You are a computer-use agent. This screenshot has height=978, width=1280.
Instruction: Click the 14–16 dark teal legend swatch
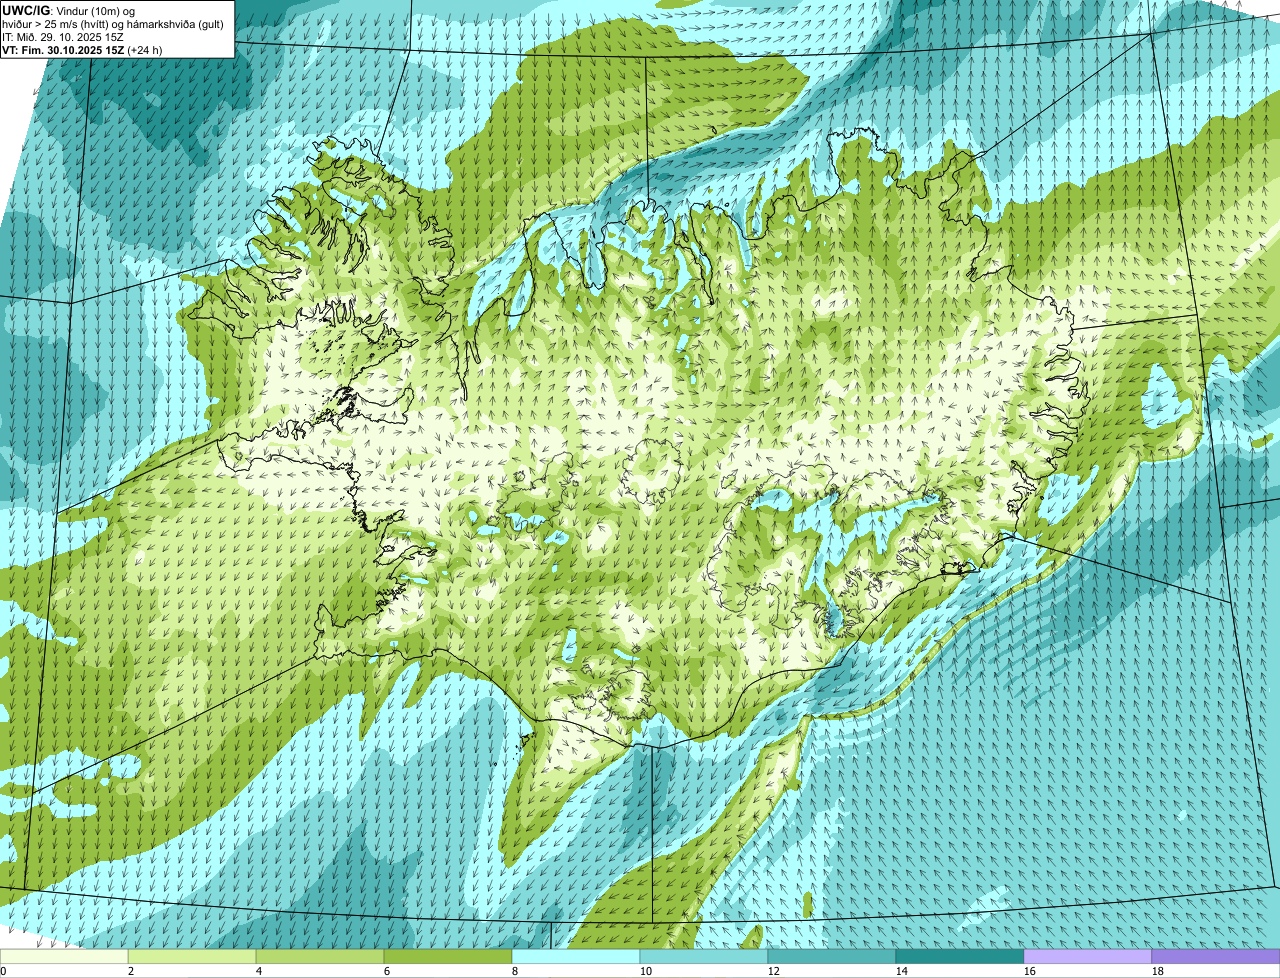(x=960, y=957)
